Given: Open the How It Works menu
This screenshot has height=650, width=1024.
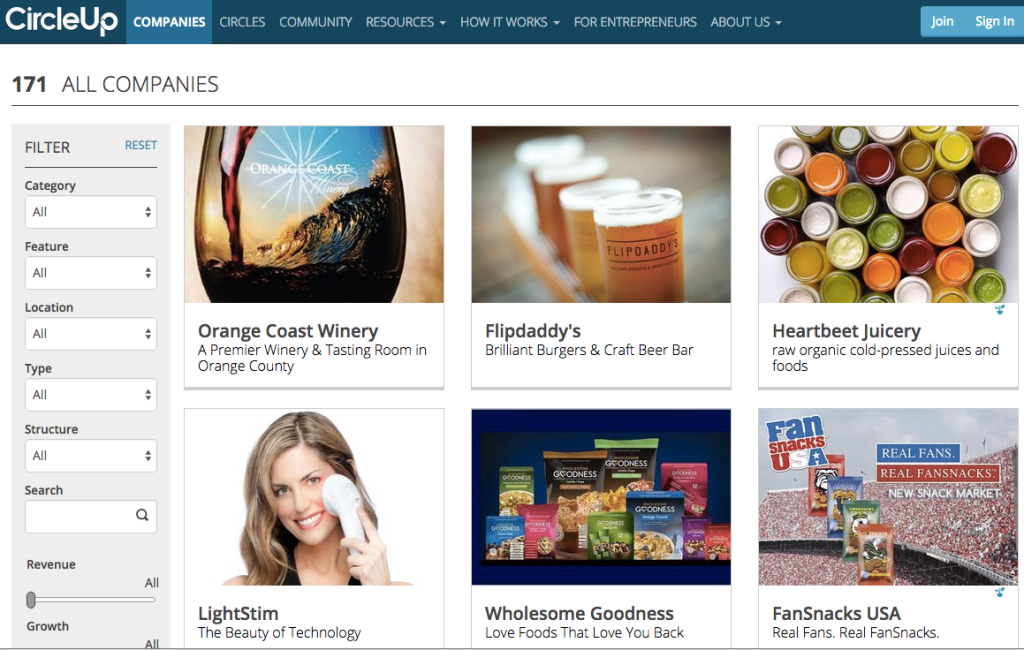Looking at the screenshot, I should tap(510, 22).
